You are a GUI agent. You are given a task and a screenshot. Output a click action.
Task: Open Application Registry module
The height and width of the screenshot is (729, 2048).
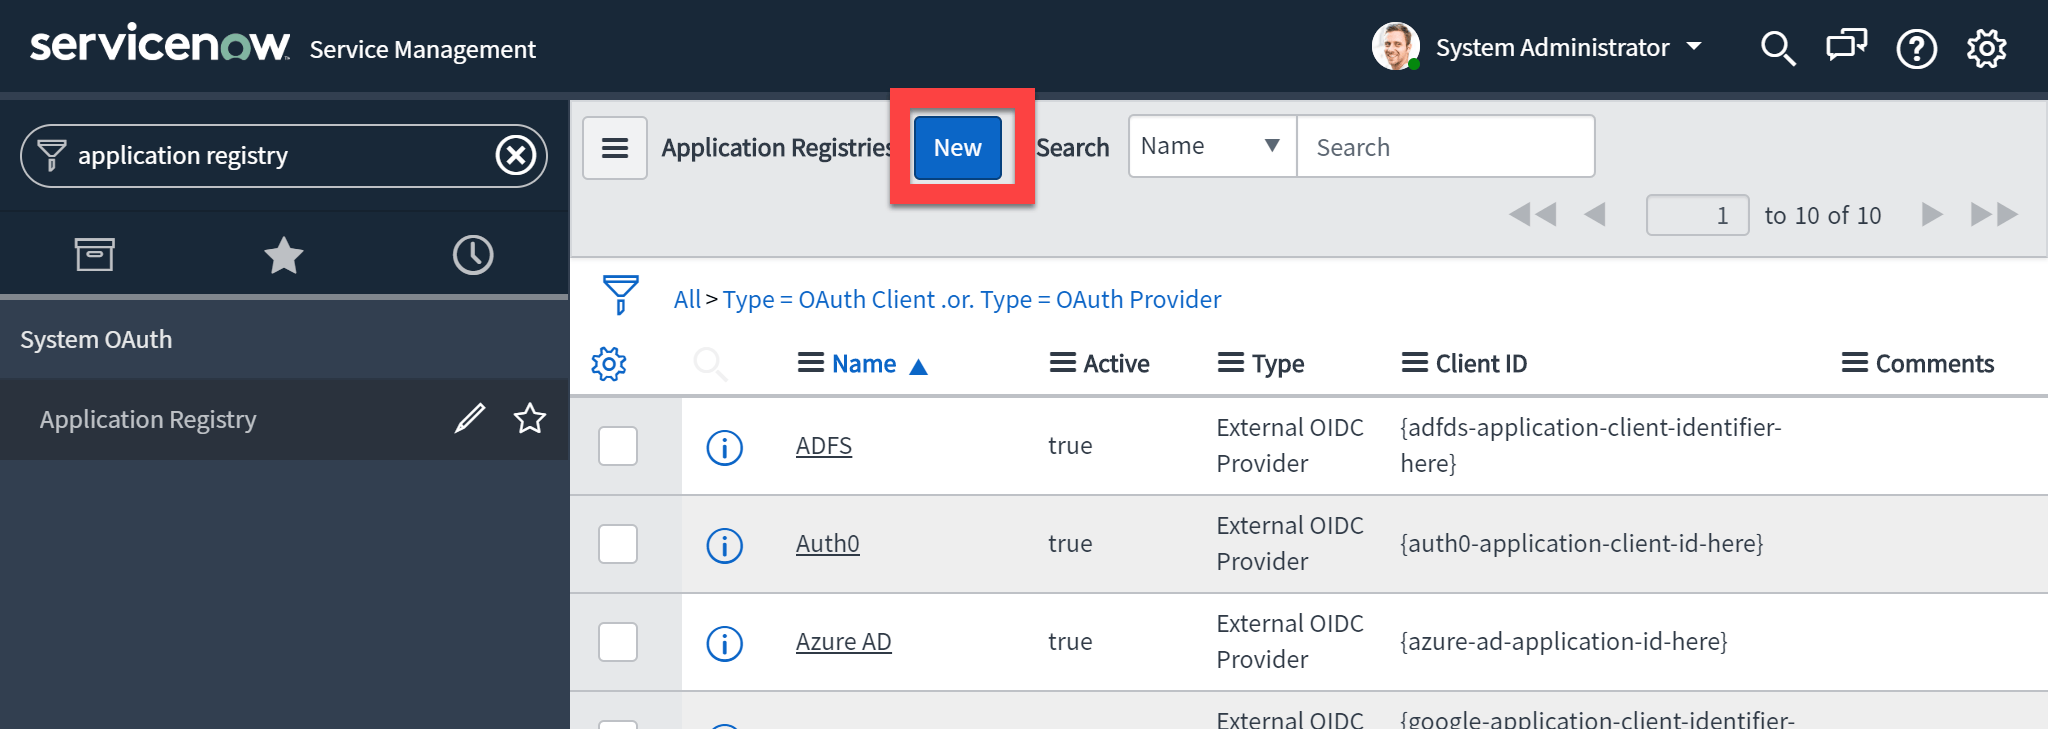148,419
